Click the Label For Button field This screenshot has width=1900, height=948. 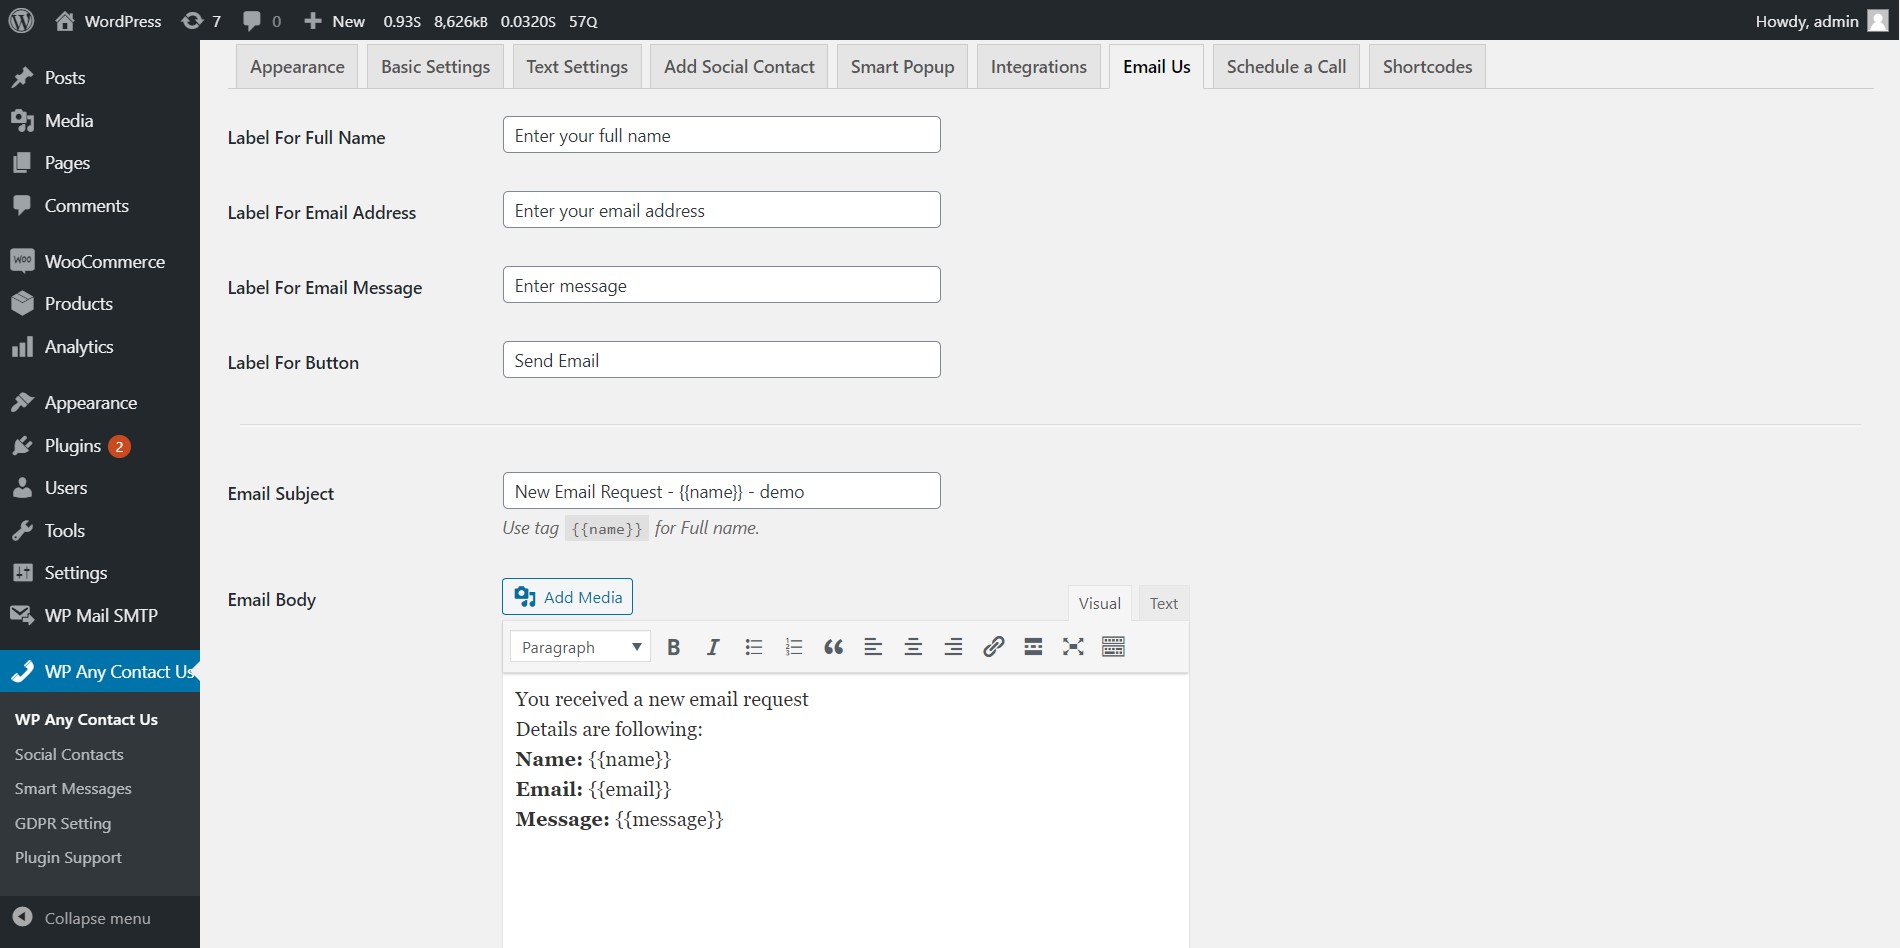point(721,360)
